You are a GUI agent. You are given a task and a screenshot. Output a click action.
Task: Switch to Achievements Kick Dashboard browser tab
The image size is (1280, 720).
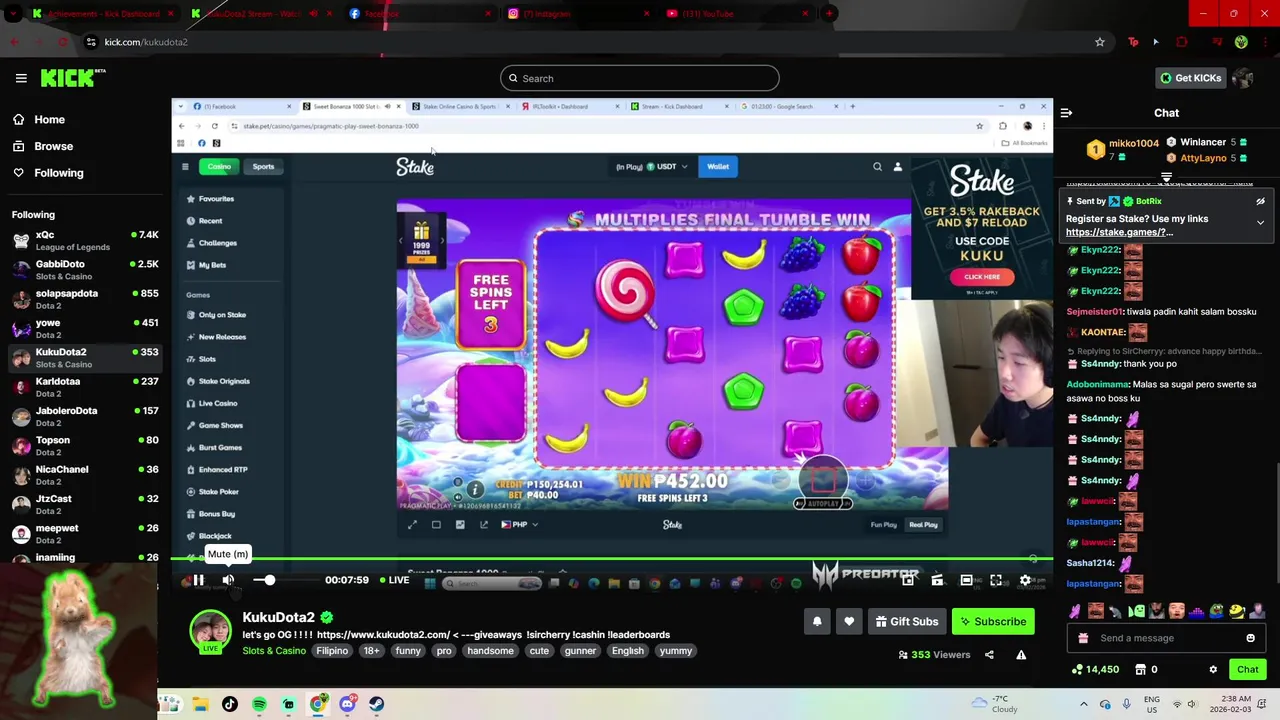[102, 13]
